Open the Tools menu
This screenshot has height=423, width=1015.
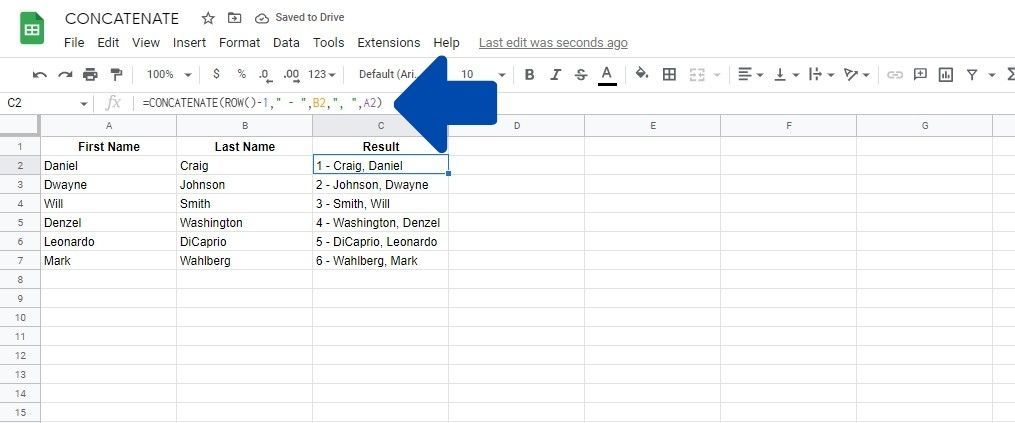pos(328,43)
